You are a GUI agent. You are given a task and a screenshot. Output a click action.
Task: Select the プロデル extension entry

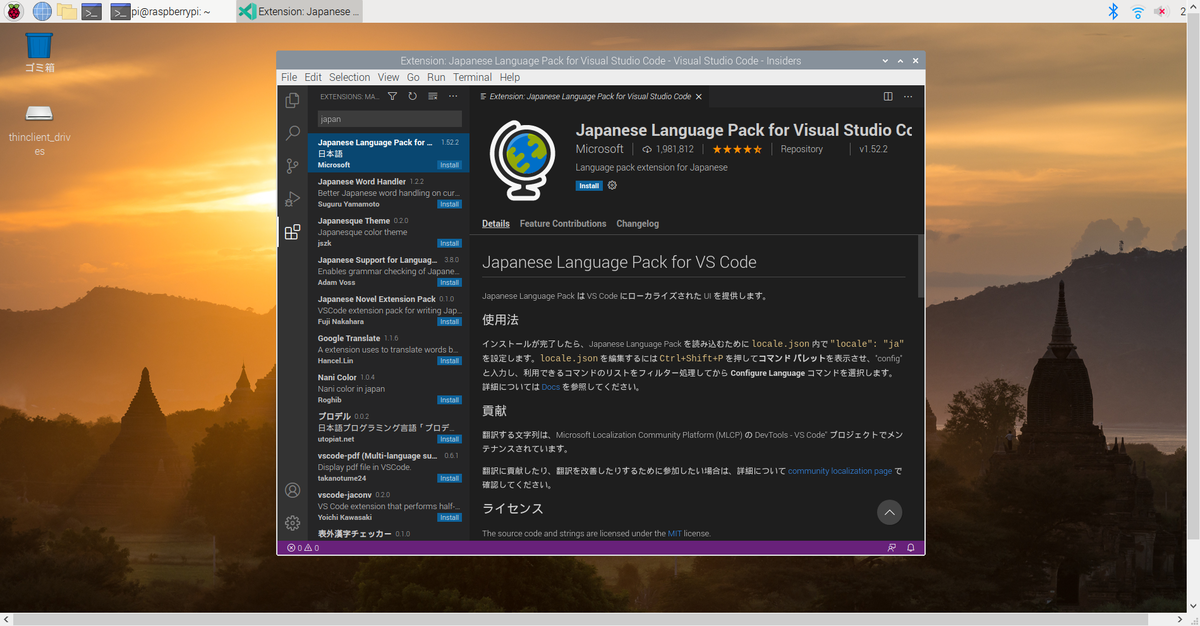point(389,427)
